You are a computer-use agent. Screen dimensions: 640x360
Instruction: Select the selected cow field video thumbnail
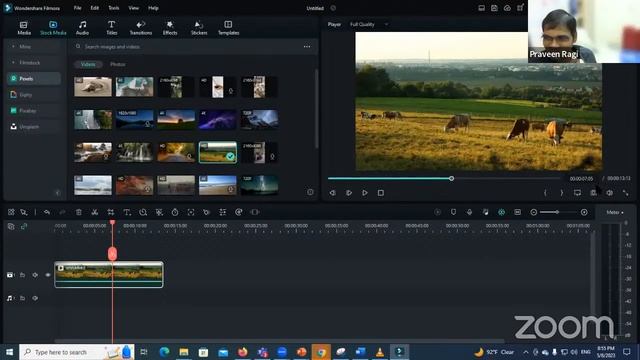tap(218, 152)
